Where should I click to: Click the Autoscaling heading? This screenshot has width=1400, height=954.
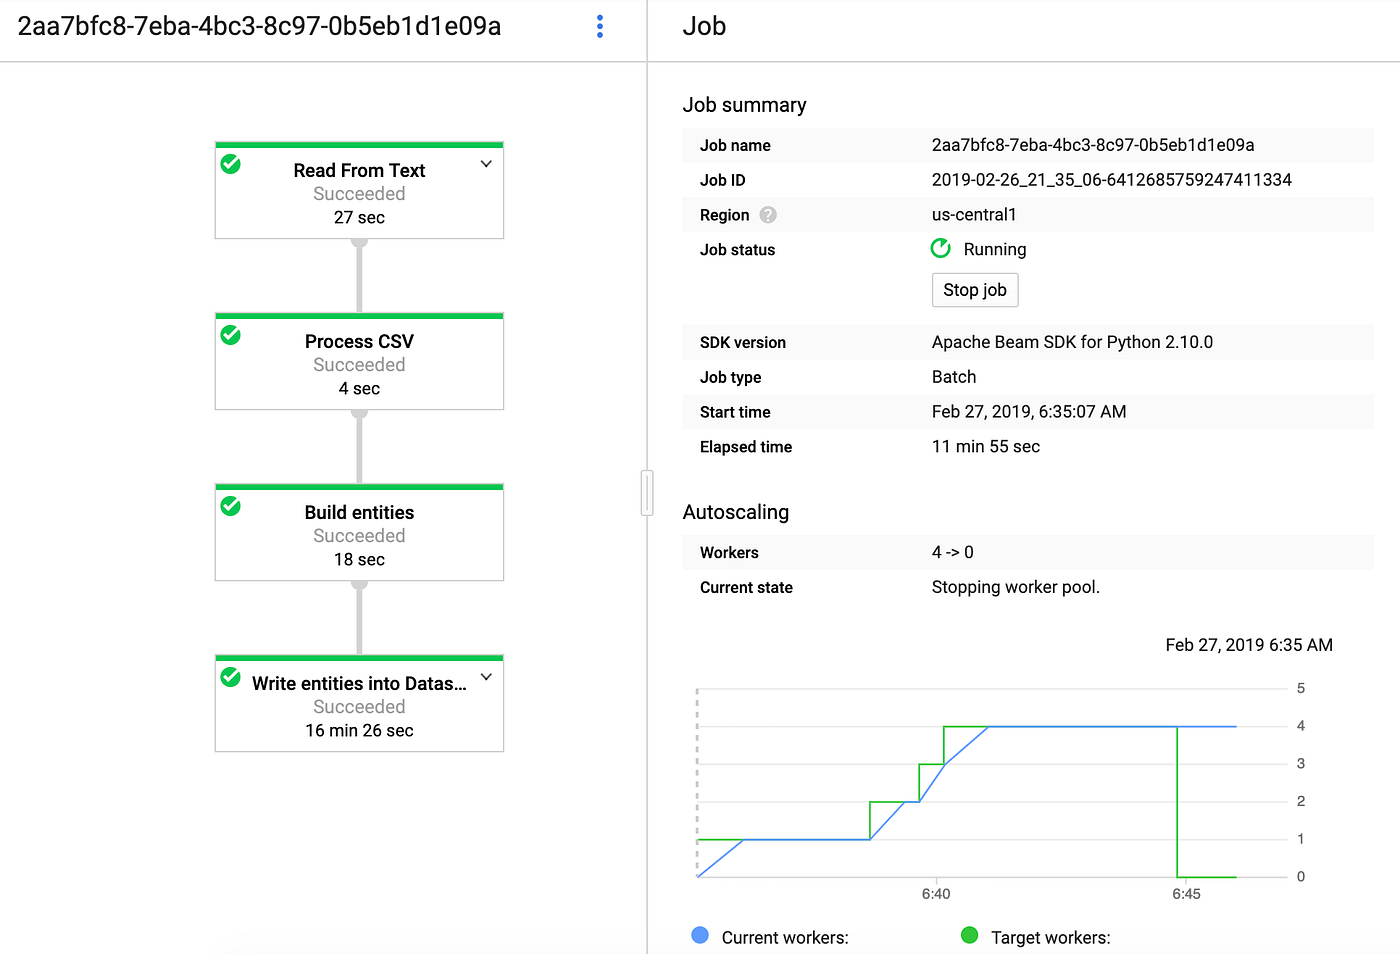coord(736,512)
